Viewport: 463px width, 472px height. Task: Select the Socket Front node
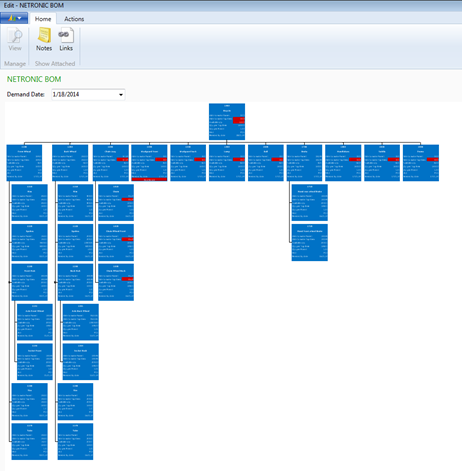(x=35, y=362)
